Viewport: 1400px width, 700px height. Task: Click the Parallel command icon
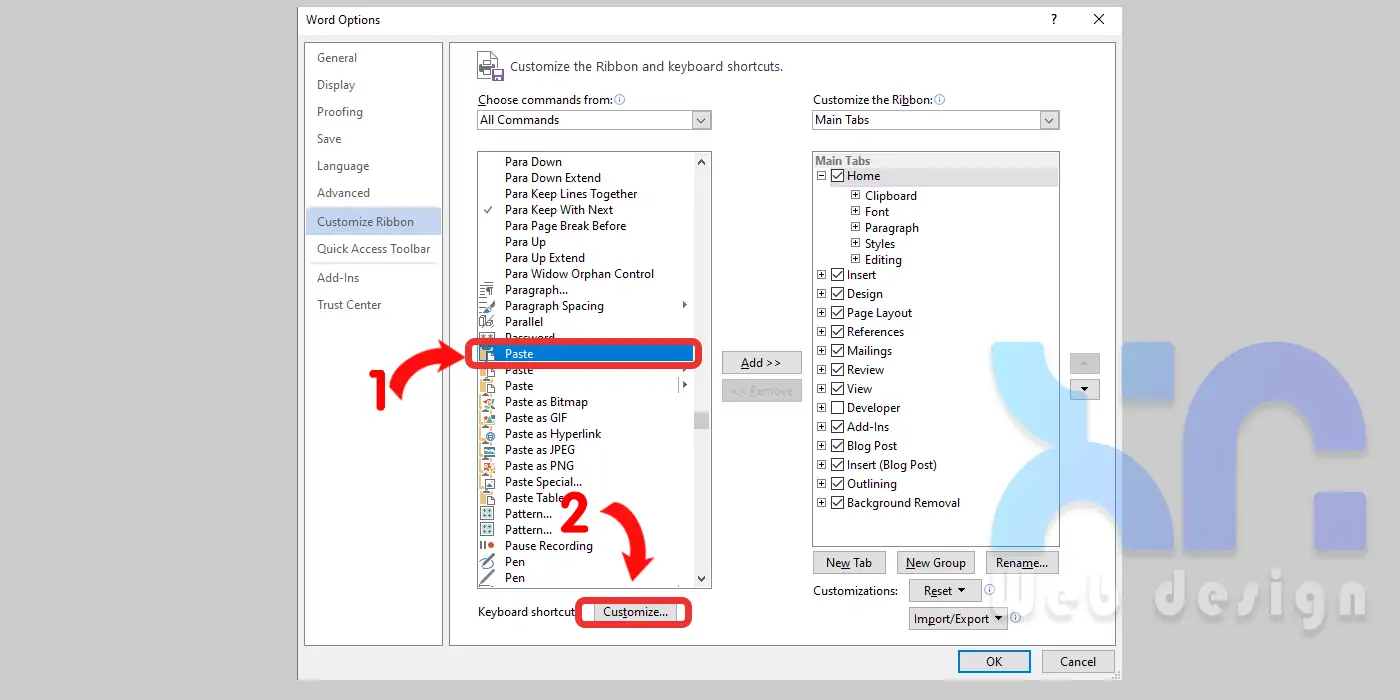tap(487, 322)
